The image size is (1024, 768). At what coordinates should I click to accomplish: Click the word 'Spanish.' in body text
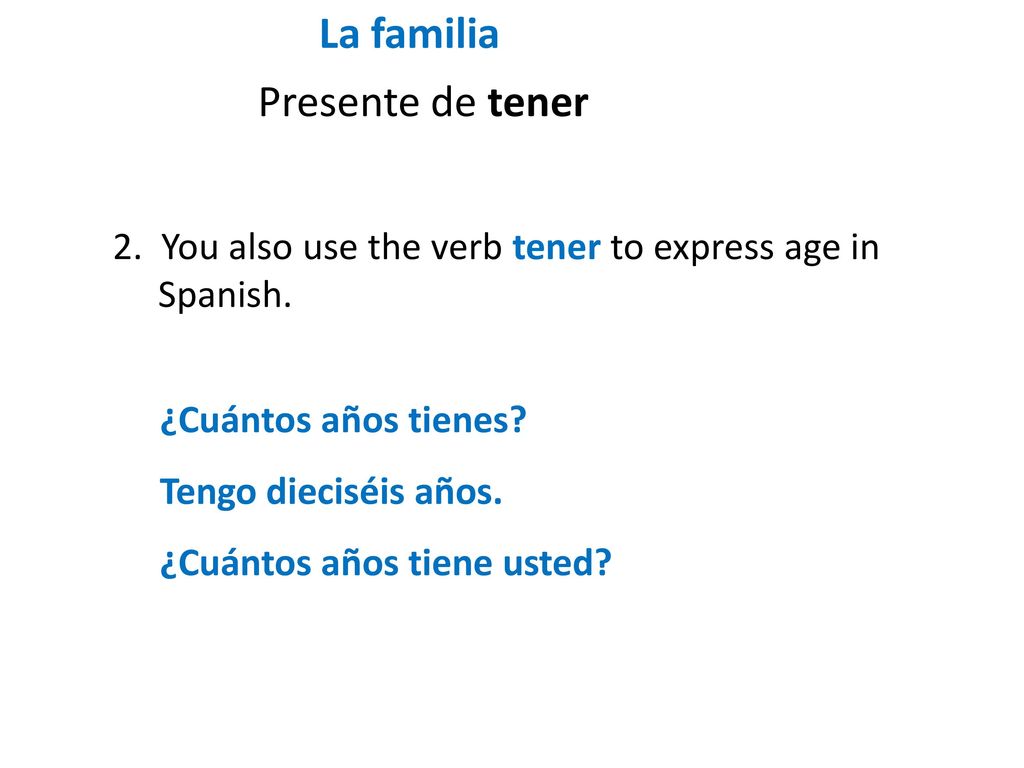tap(225, 295)
